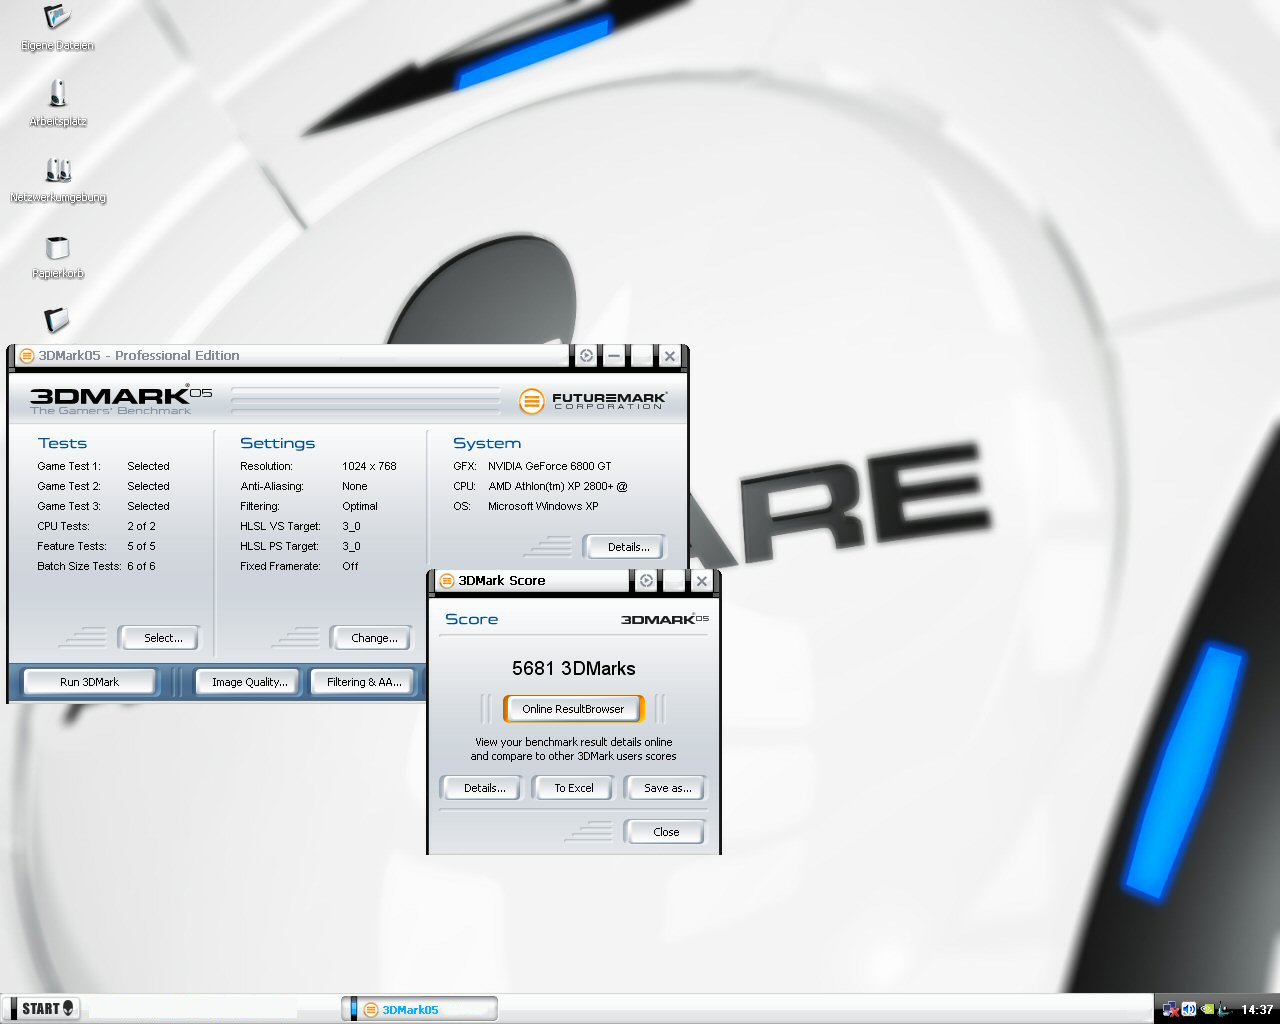Screen dimensions: 1280x1024
Task: Click the round options icon in 3DMark05 title bar
Action: (x=586, y=356)
